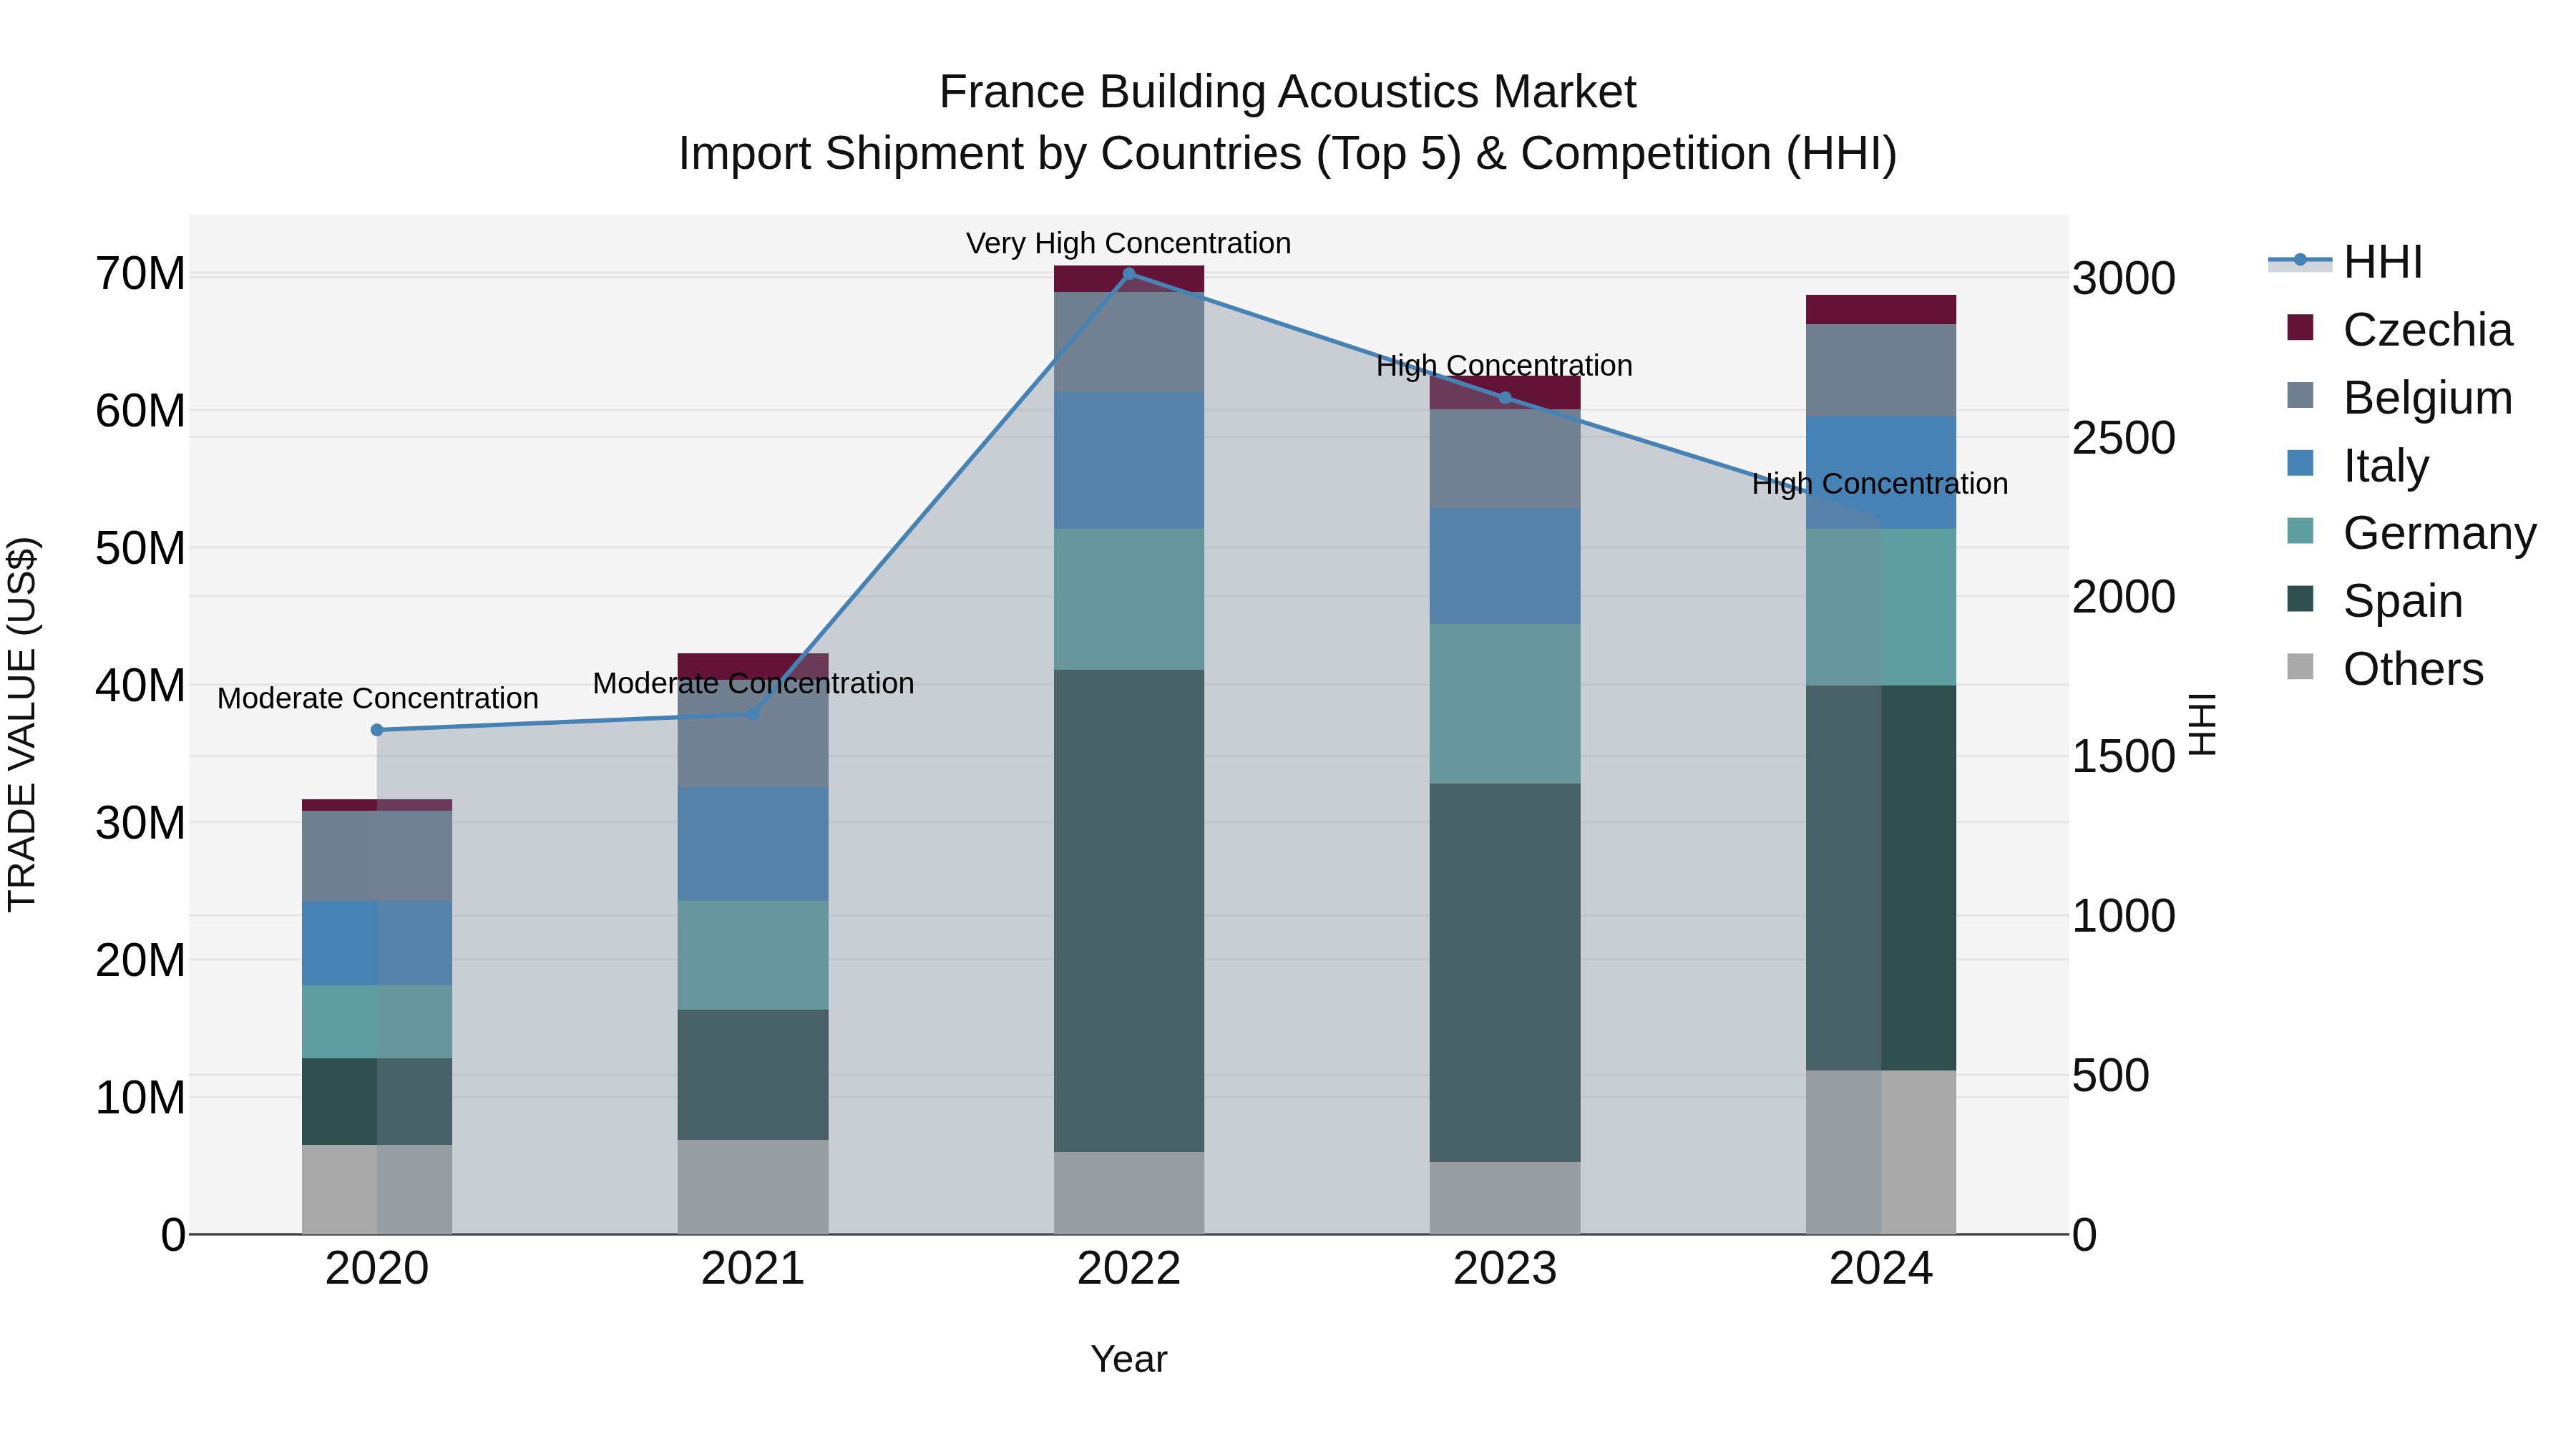Toggle the Germany legend entry
Image resolution: width=2576 pixels, height=1449 pixels.
click(x=2411, y=533)
